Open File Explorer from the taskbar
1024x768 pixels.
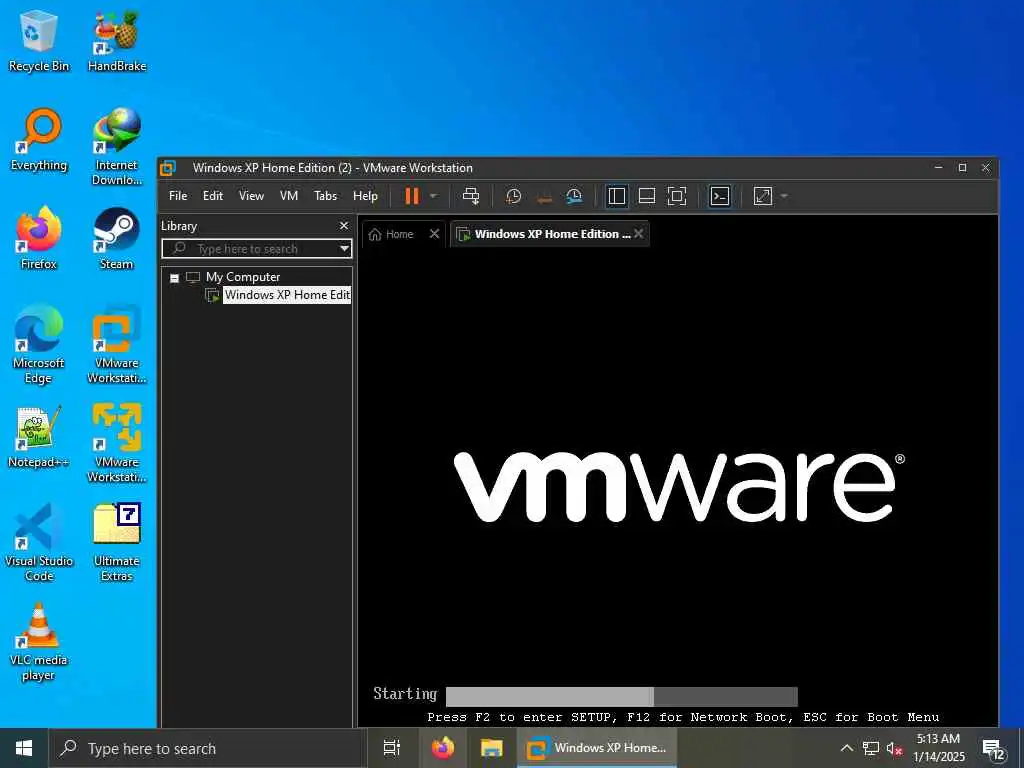491,748
